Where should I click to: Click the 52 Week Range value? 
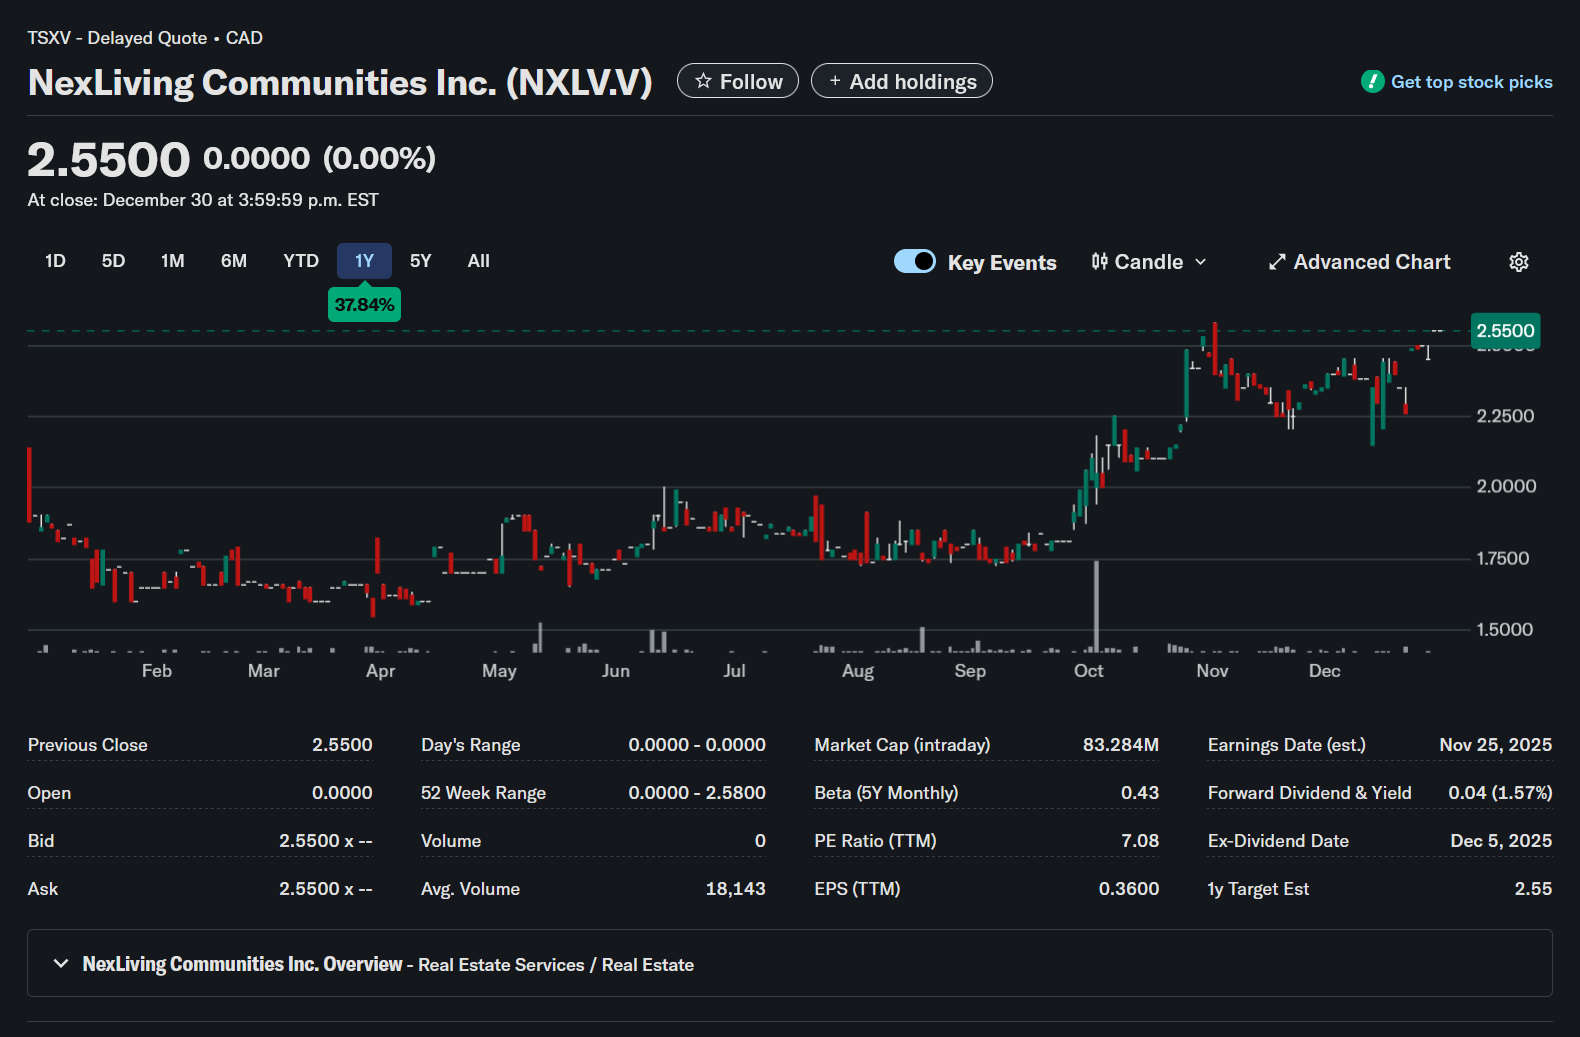(697, 793)
